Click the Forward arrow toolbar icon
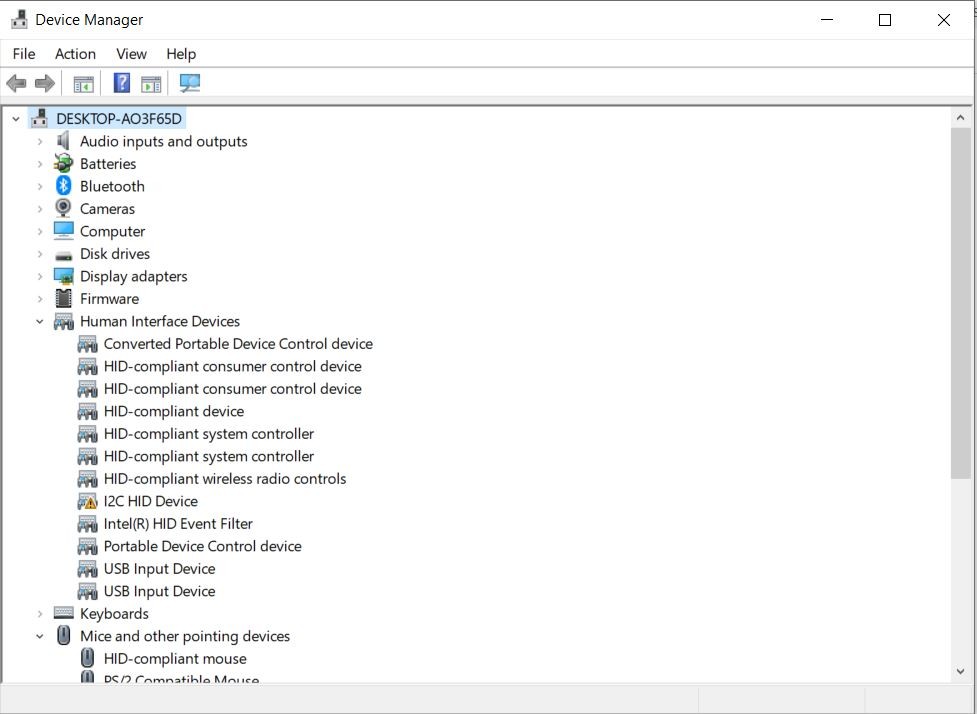This screenshot has width=977, height=714. 44,83
